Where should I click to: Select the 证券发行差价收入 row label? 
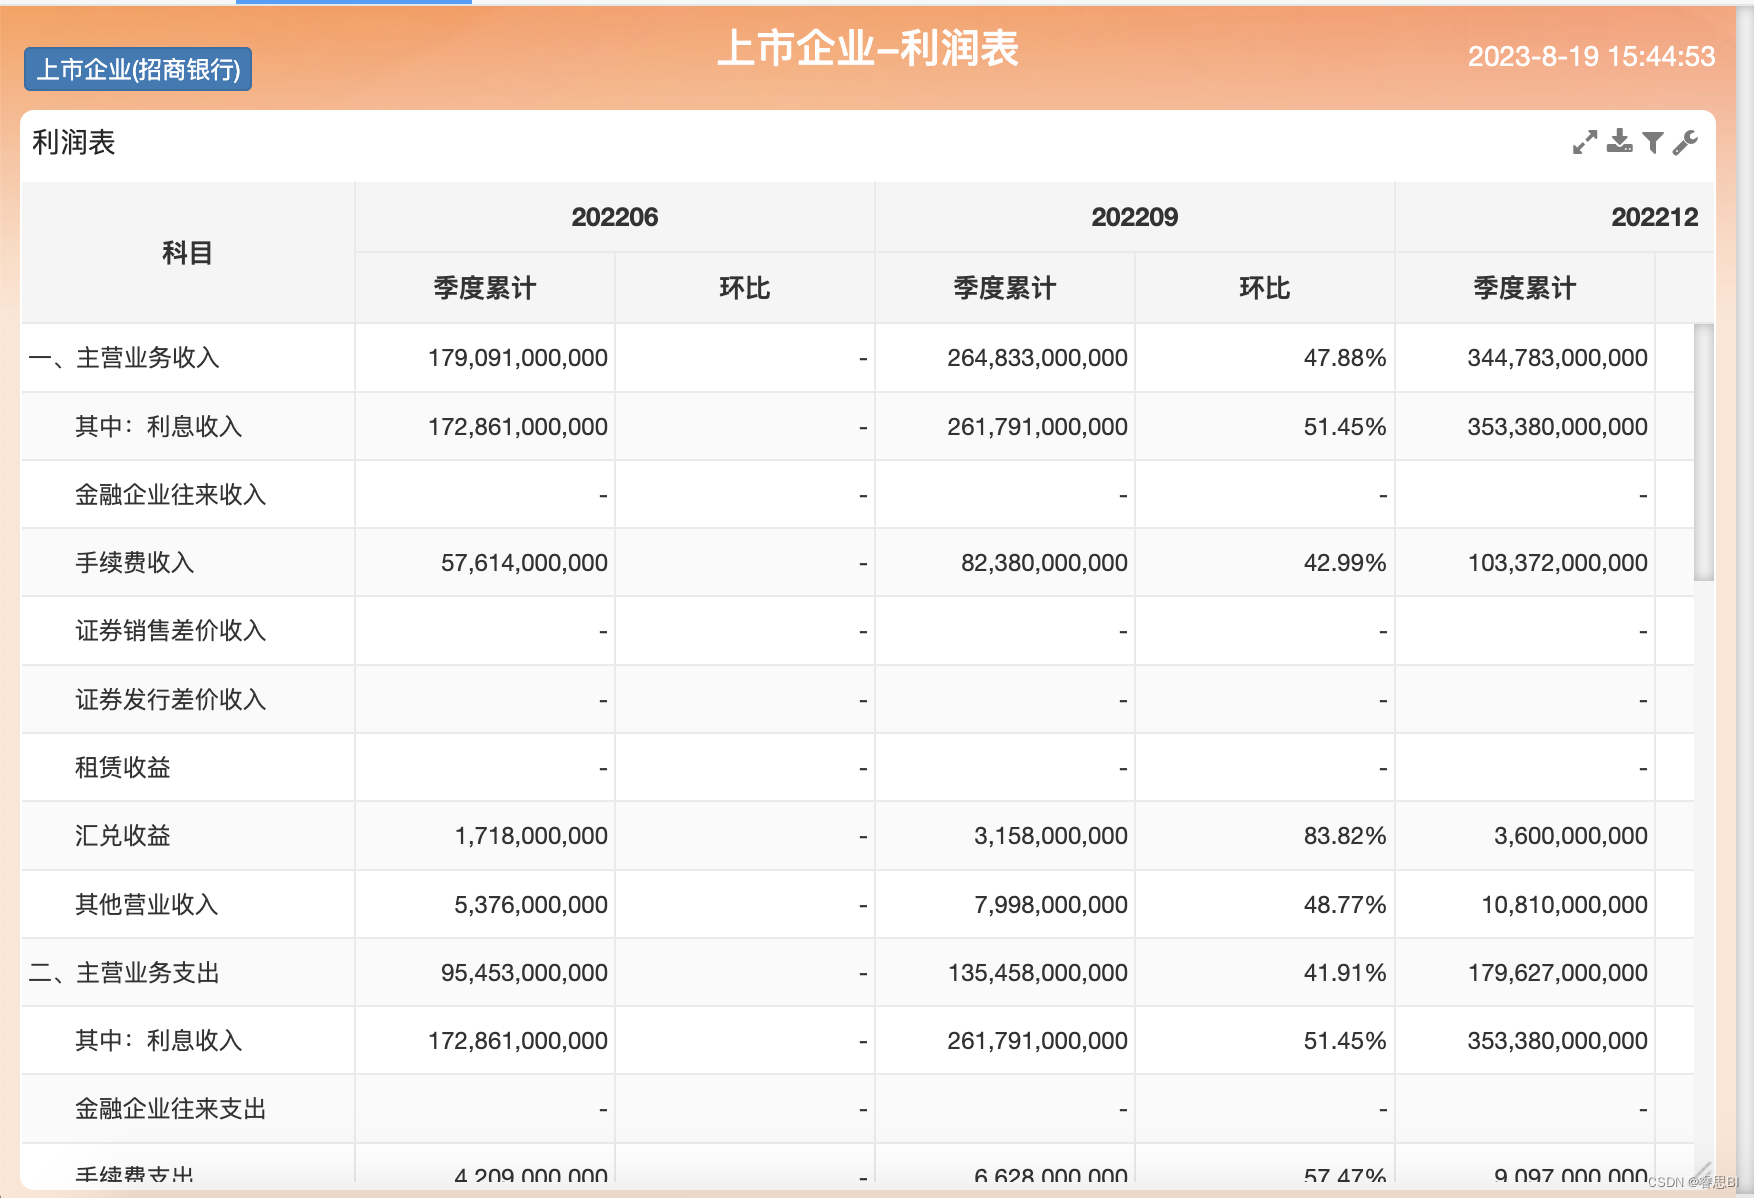point(171,700)
